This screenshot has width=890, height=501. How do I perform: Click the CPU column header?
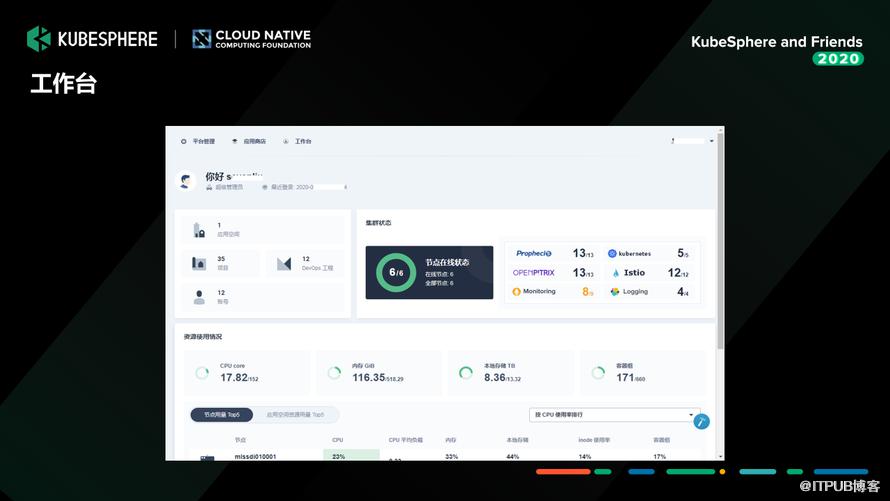click(x=338, y=440)
